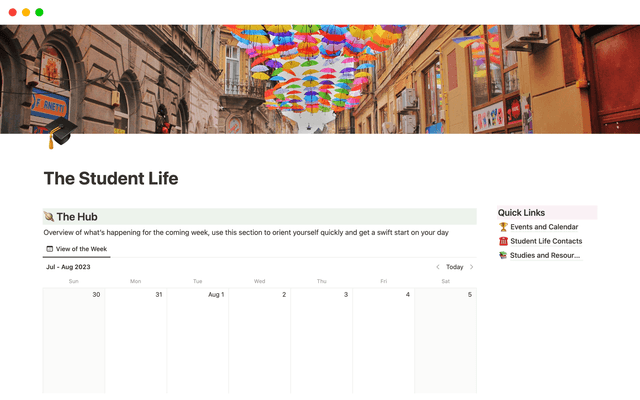Go to previous week with left chevron

(437, 267)
